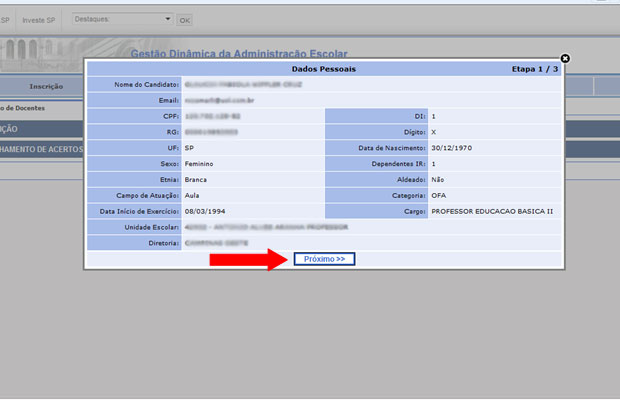
Task: Click the Etnia value Branca
Action: [x=197, y=180]
